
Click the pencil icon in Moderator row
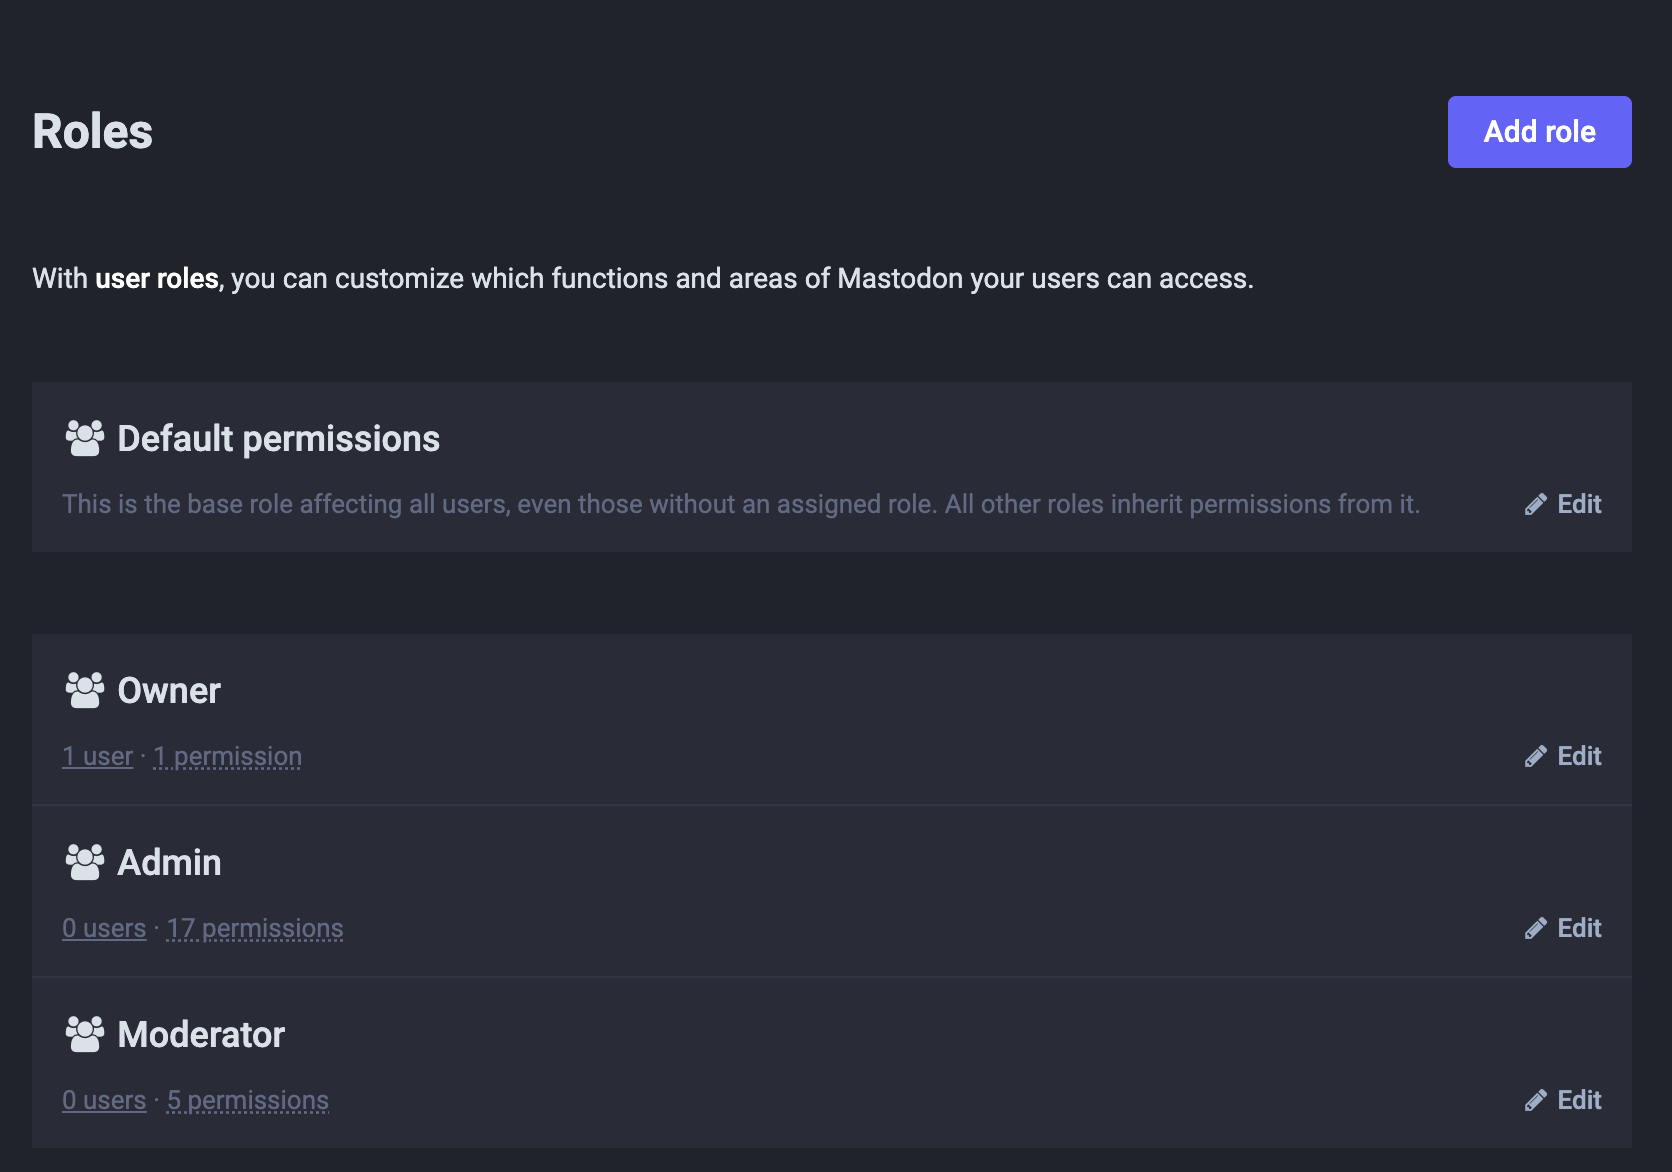click(x=1535, y=1101)
